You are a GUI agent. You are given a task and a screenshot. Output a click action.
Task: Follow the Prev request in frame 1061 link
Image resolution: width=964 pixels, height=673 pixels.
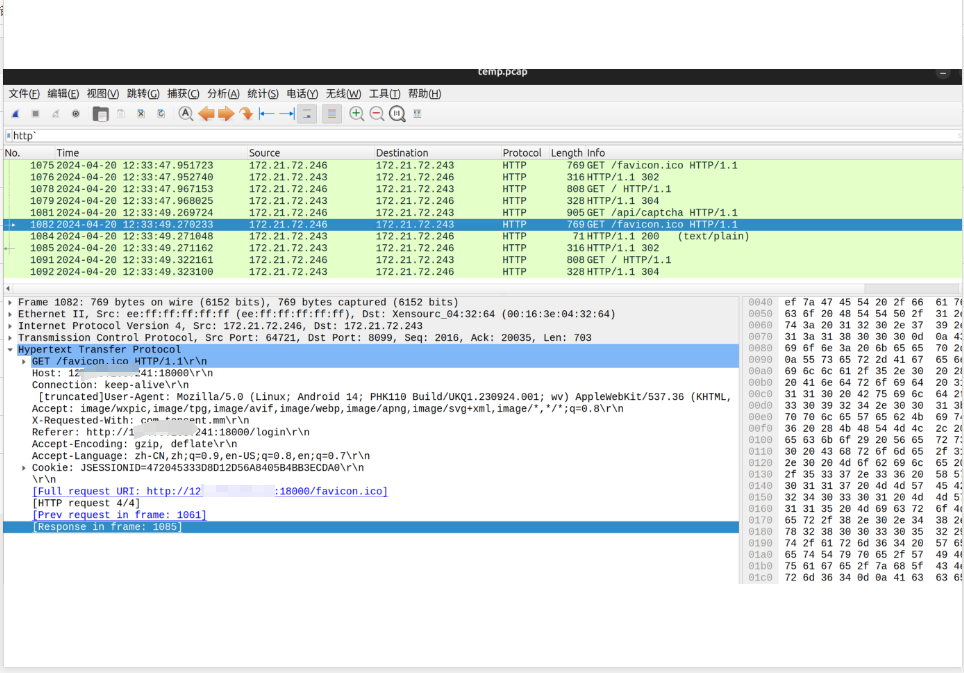click(119, 515)
